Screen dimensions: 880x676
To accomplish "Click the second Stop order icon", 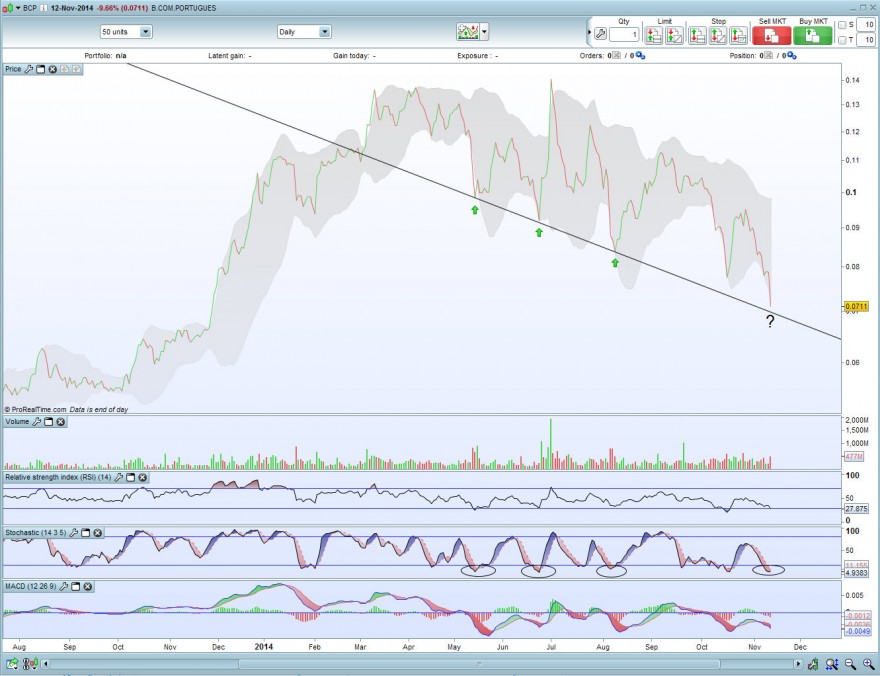I will pos(718,36).
